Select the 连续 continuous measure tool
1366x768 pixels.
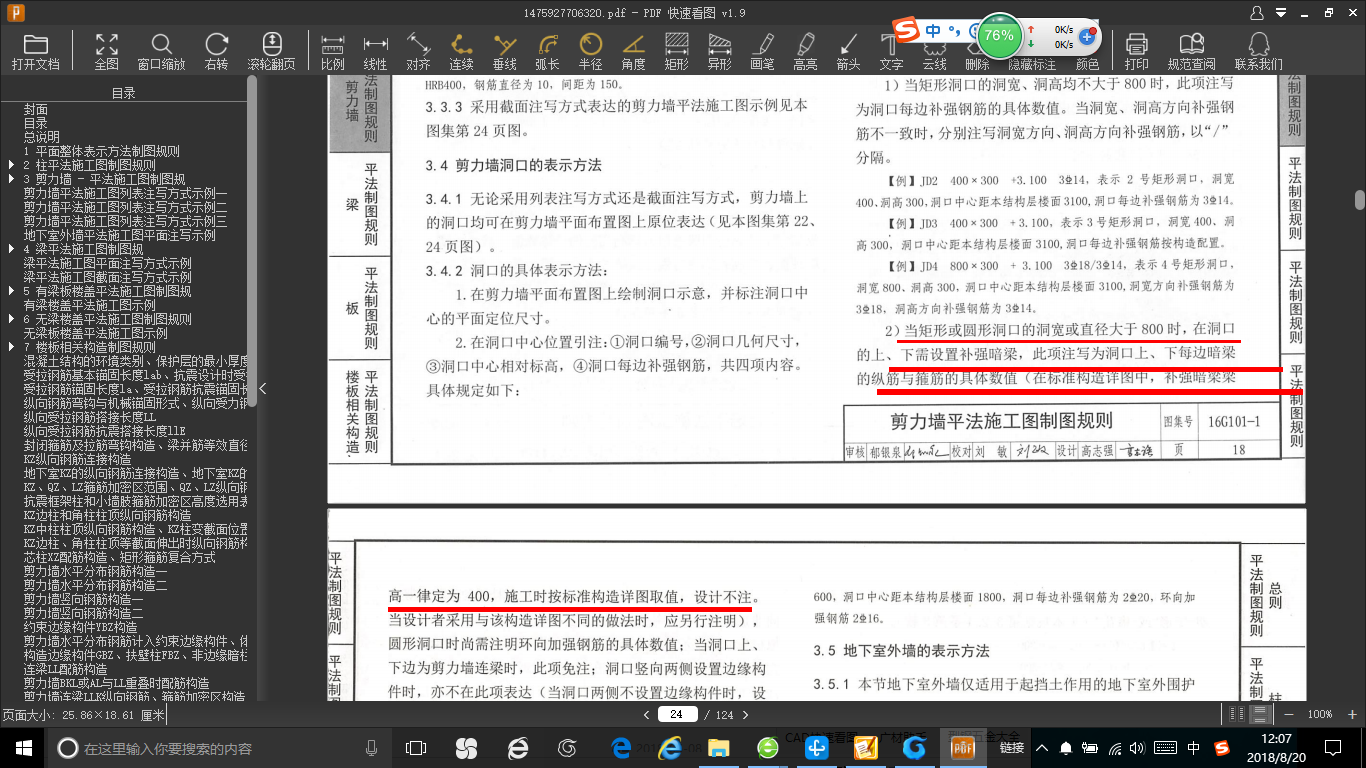(461, 51)
